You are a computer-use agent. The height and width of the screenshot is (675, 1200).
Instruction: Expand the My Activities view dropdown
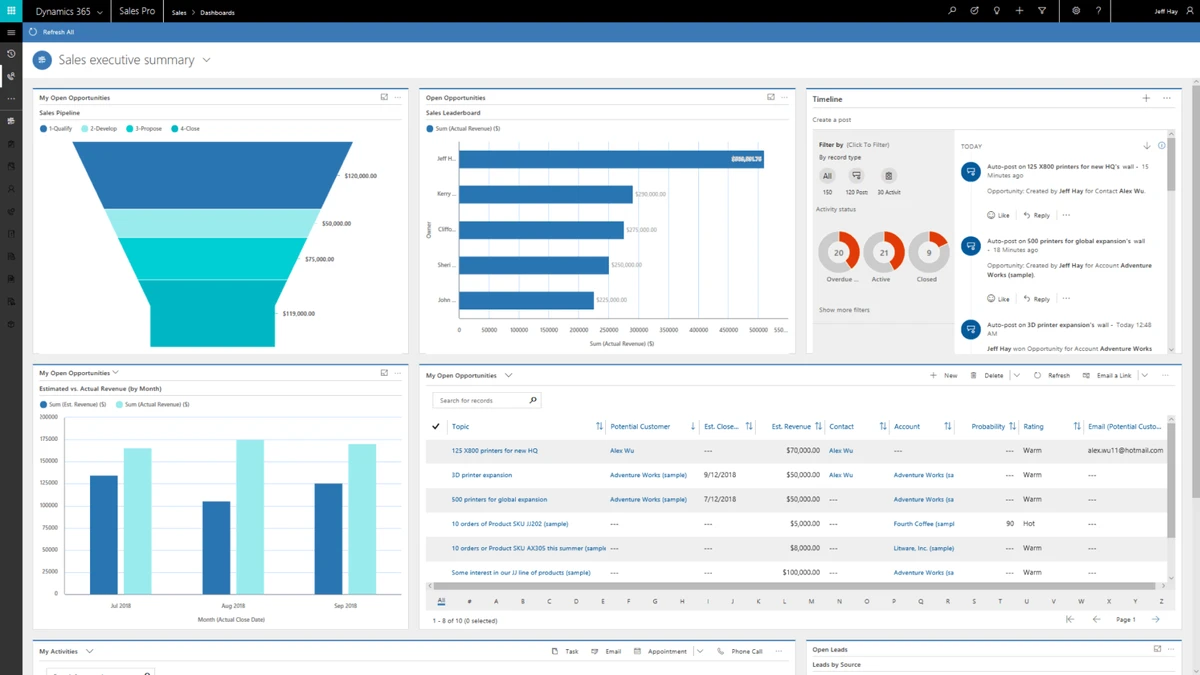pyautogui.click(x=90, y=651)
